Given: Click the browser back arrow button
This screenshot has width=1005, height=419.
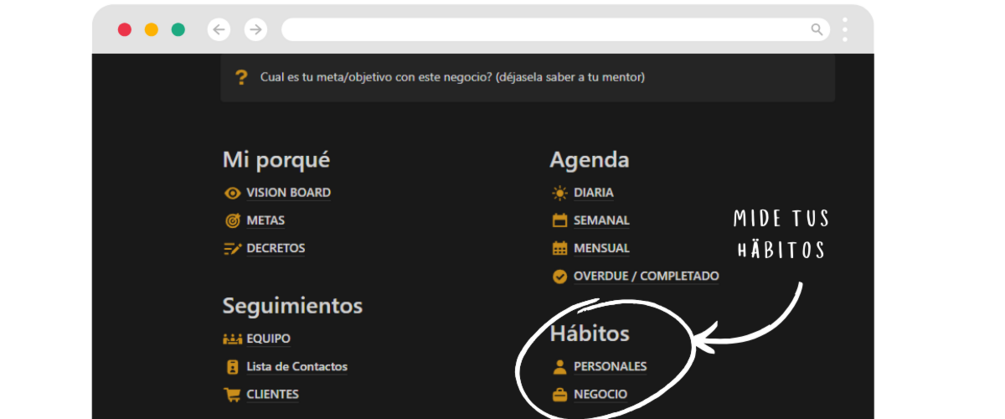Looking at the screenshot, I should point(219,29).
